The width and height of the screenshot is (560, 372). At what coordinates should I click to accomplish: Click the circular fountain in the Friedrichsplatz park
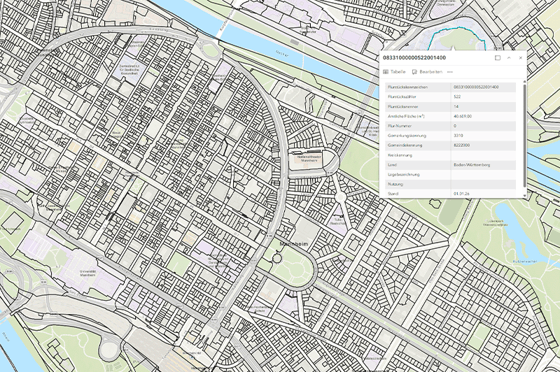point(277,258)
